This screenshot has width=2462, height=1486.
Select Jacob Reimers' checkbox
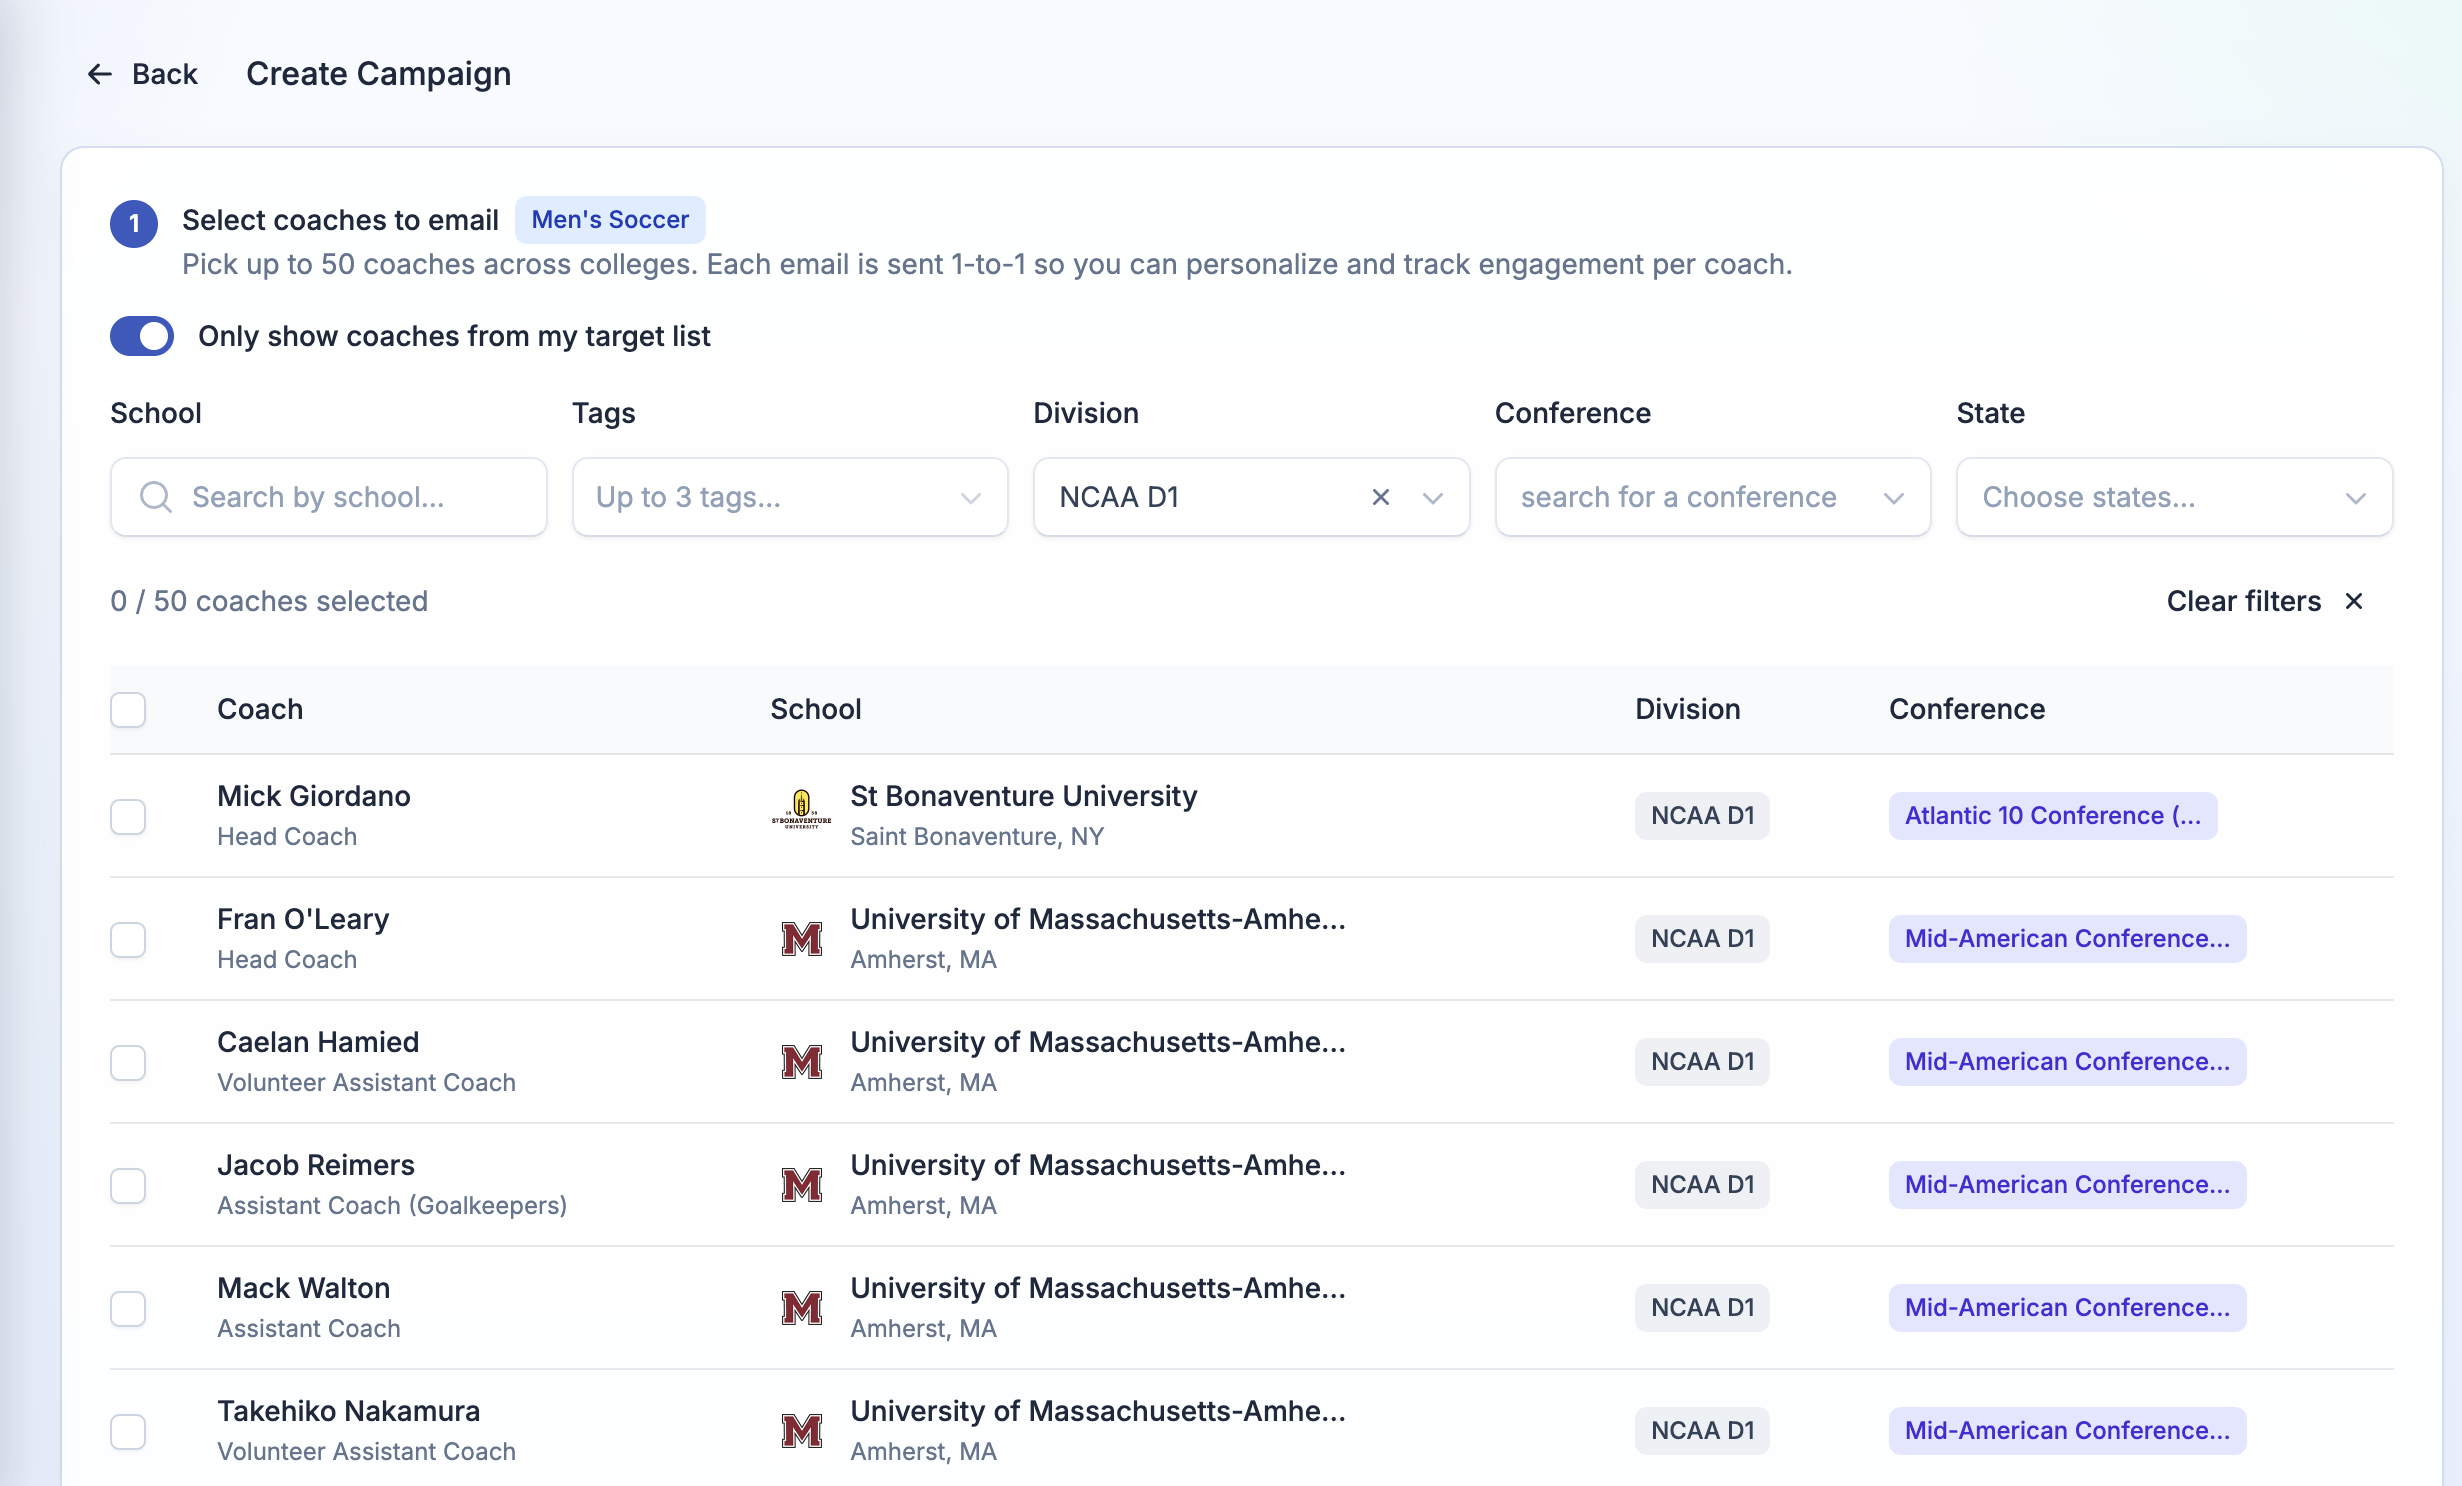(128, 1185)
